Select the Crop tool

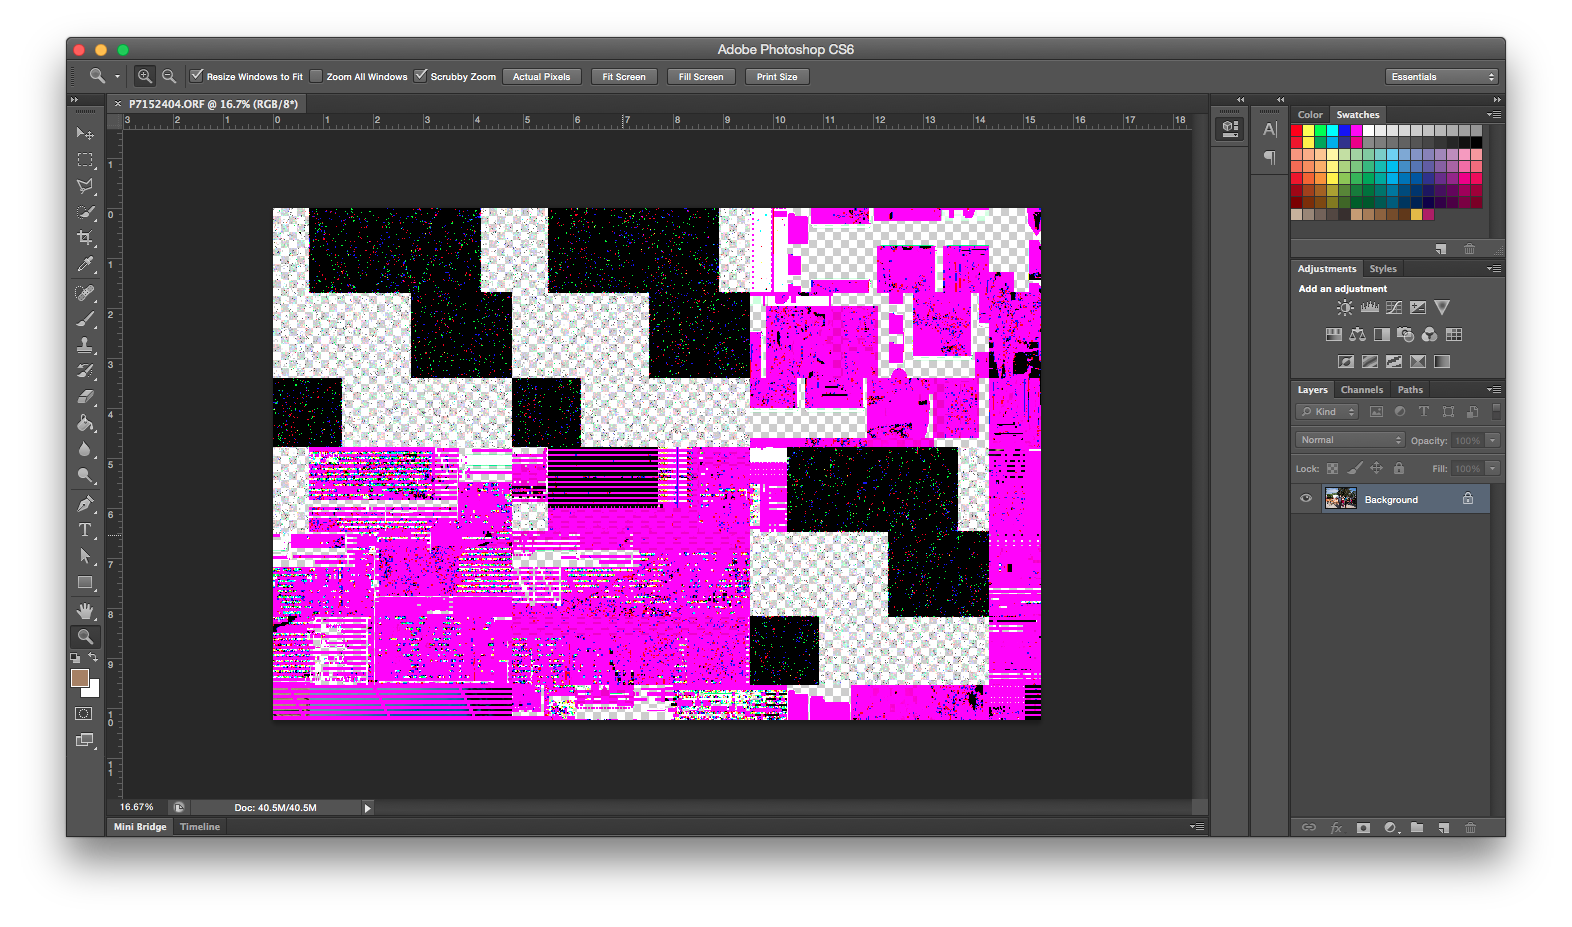click(85, 238)
